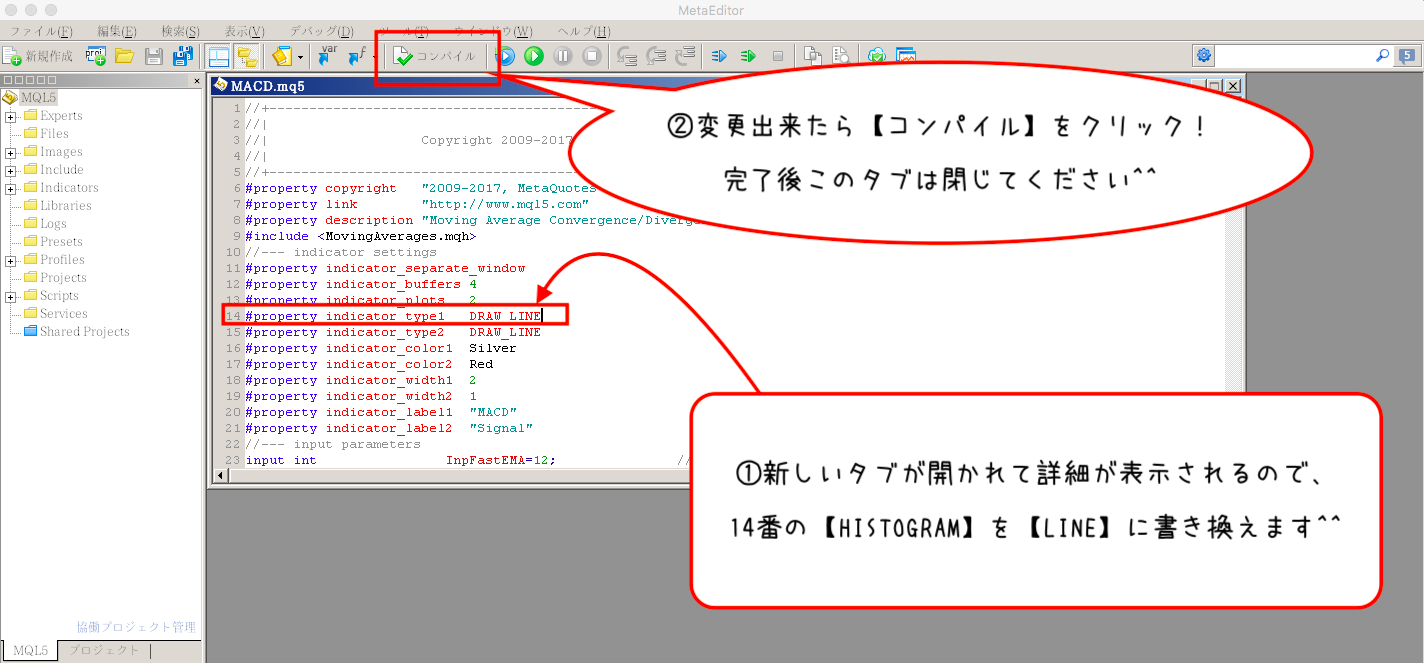
Task: Toggle the Toolbox folder-tree view button
Action: pos(246,57)
